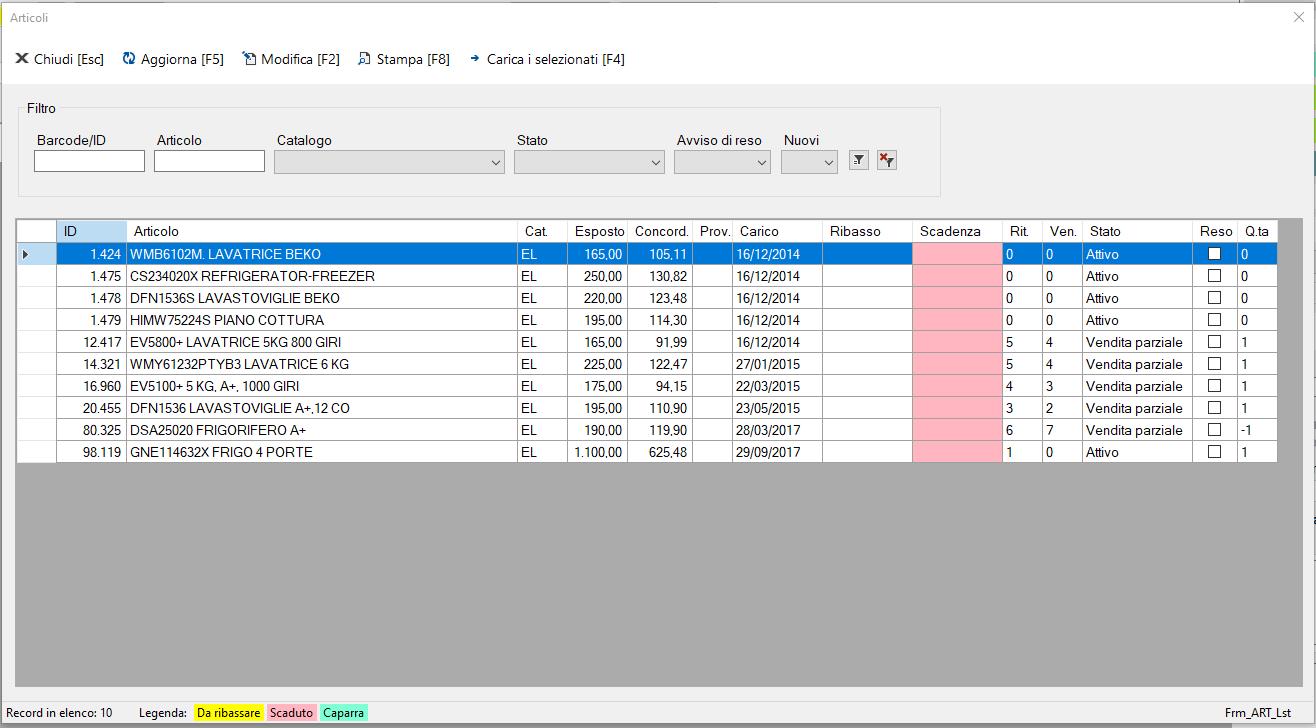Viewport: 1316px width, 728px height.
Task: Click the green Caparra legend swatch
Action: (344, 713)
